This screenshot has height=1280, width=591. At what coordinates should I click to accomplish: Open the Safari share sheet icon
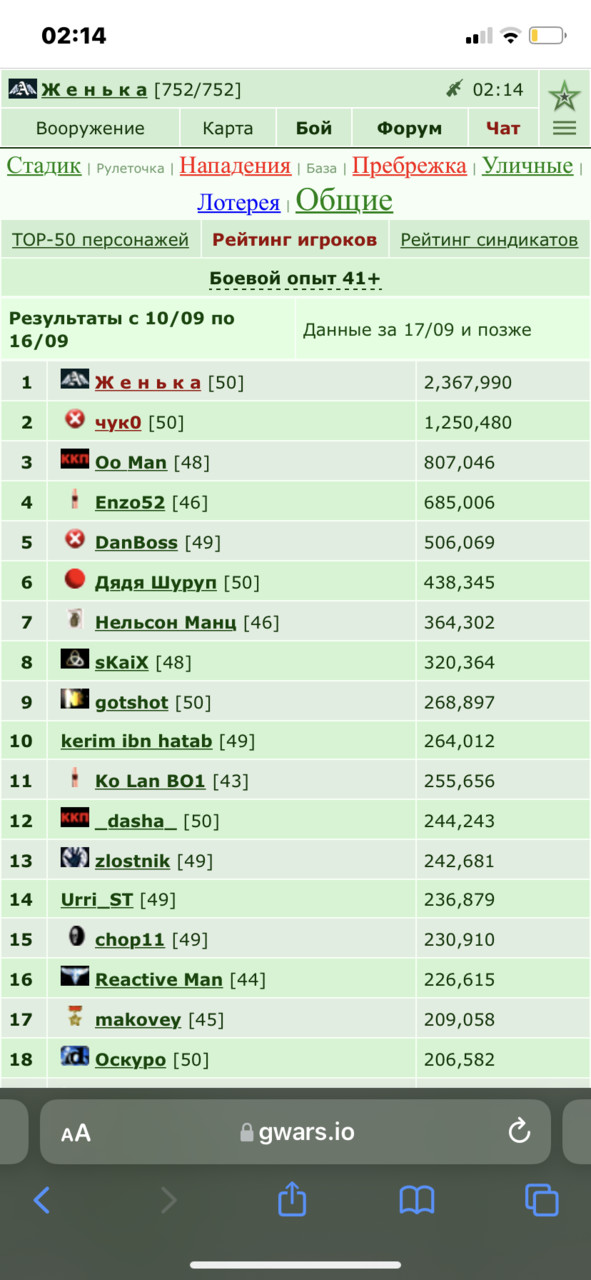[291, 1198]
